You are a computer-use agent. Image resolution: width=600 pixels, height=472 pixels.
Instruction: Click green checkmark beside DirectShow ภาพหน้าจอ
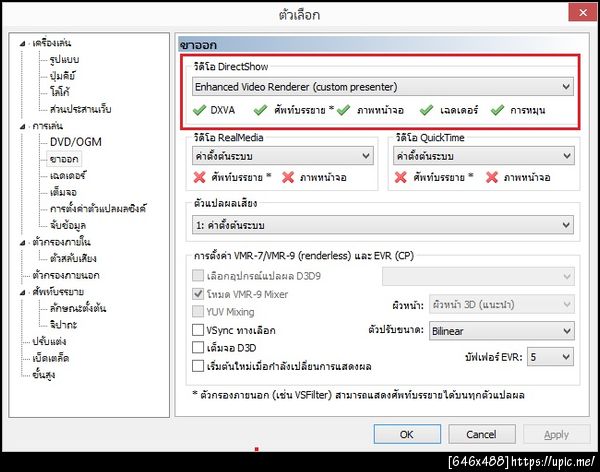pyautogui.click(x=343, y=110)
